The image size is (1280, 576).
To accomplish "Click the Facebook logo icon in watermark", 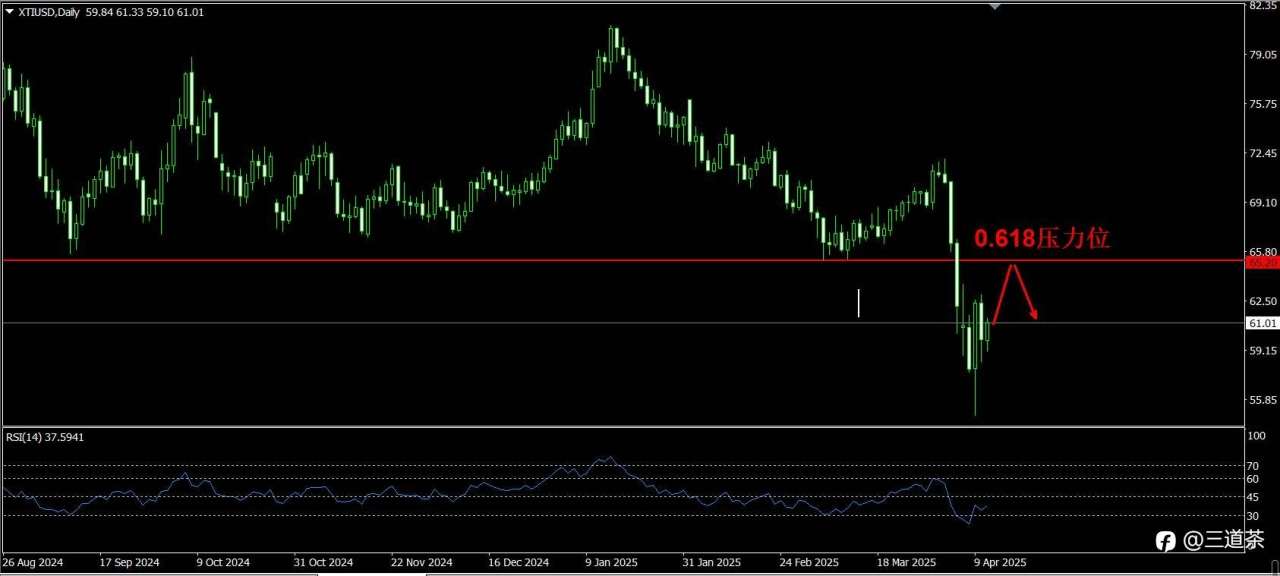I will [1166, 541].
